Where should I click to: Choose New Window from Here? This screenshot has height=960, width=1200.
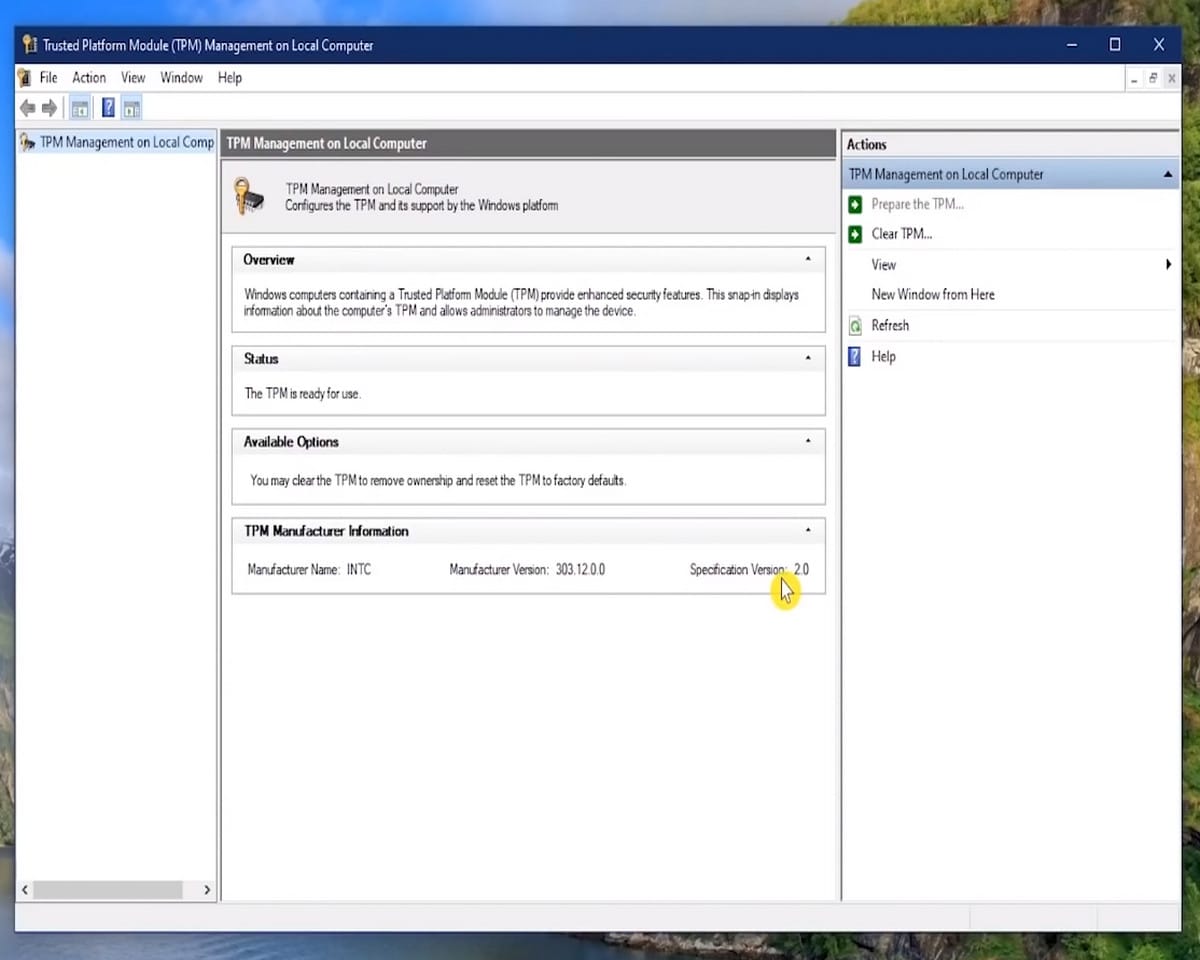[933, 295]
